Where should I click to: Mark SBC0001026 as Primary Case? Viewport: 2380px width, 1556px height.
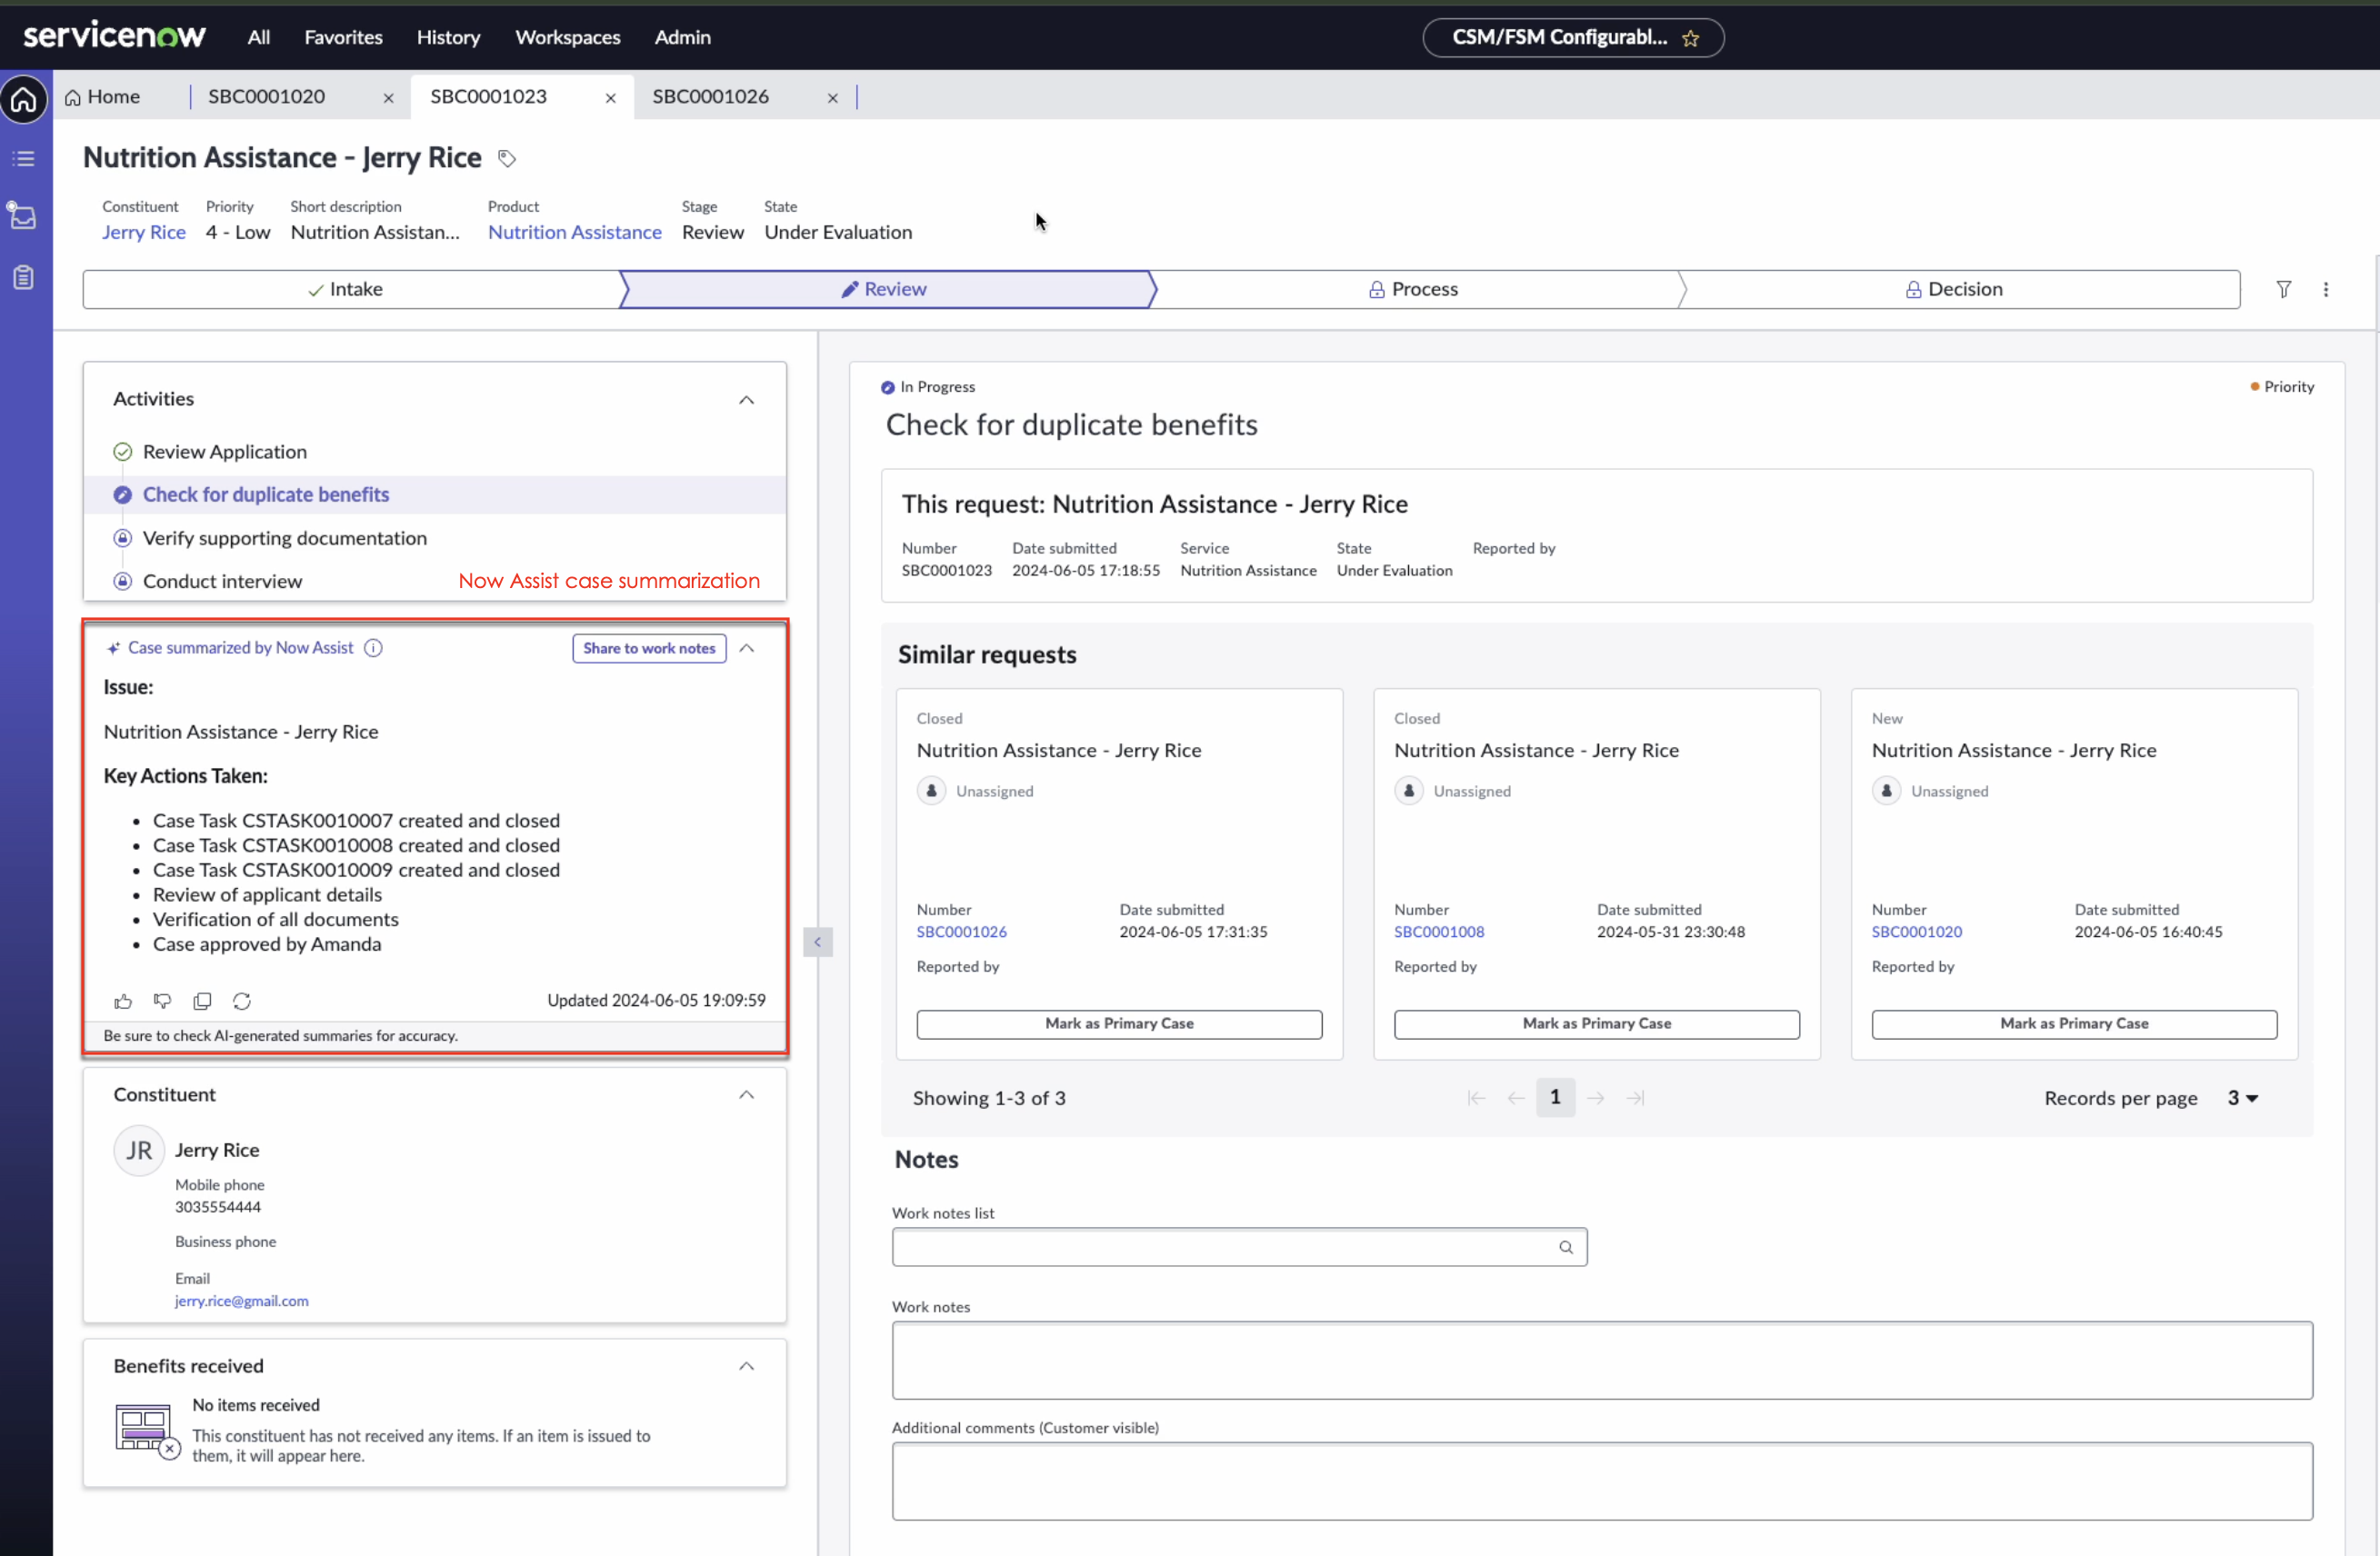click(x=1119, y=1023)
